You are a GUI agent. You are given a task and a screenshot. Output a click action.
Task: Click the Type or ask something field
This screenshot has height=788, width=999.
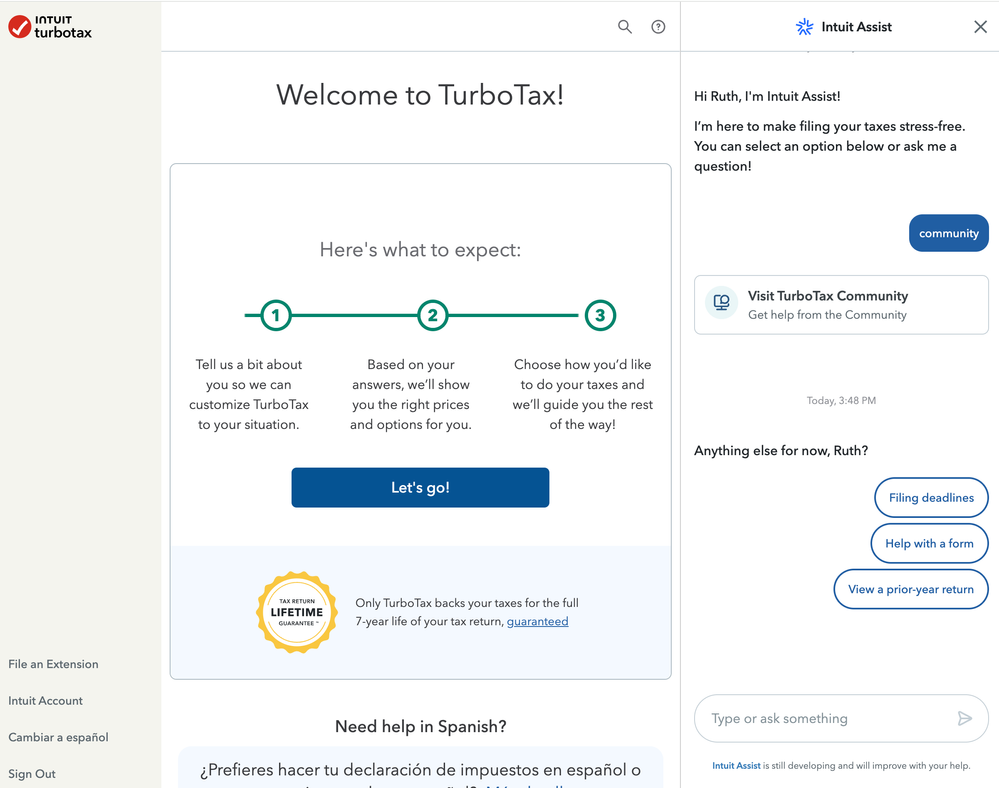(841, 719)
